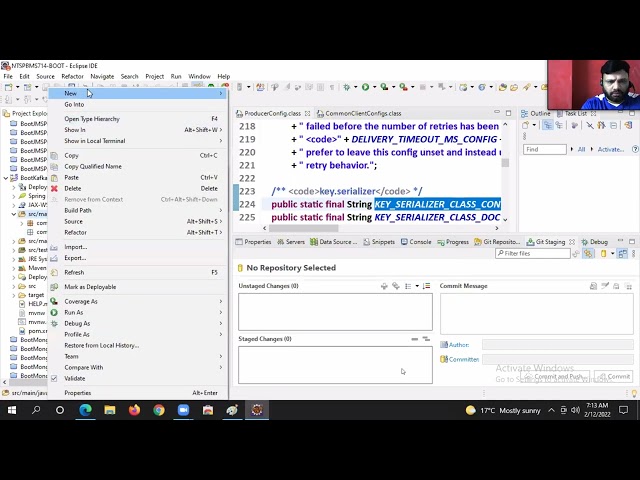The width and height of the screenshot is (640, 480).
Task: Click the Open Type toolbar icon
Action: click(x=502, y=87)
